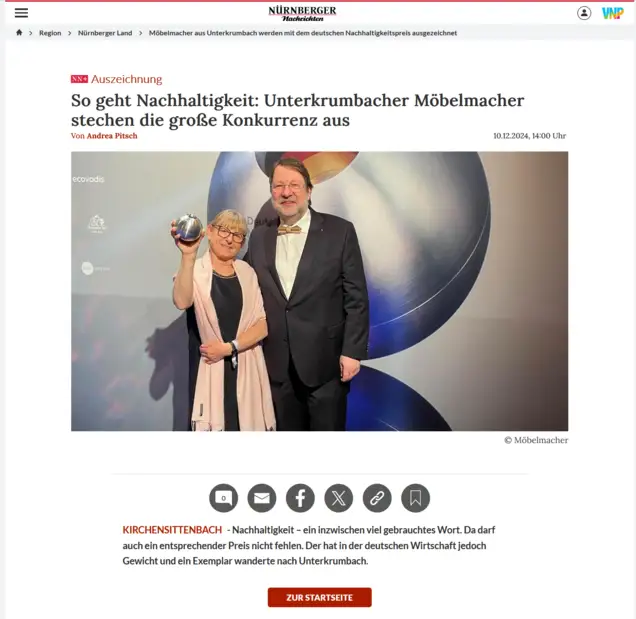The width and height of the screenshot is (636, 619).
Task: Share the article via email icon
Action: click(262, 498)
